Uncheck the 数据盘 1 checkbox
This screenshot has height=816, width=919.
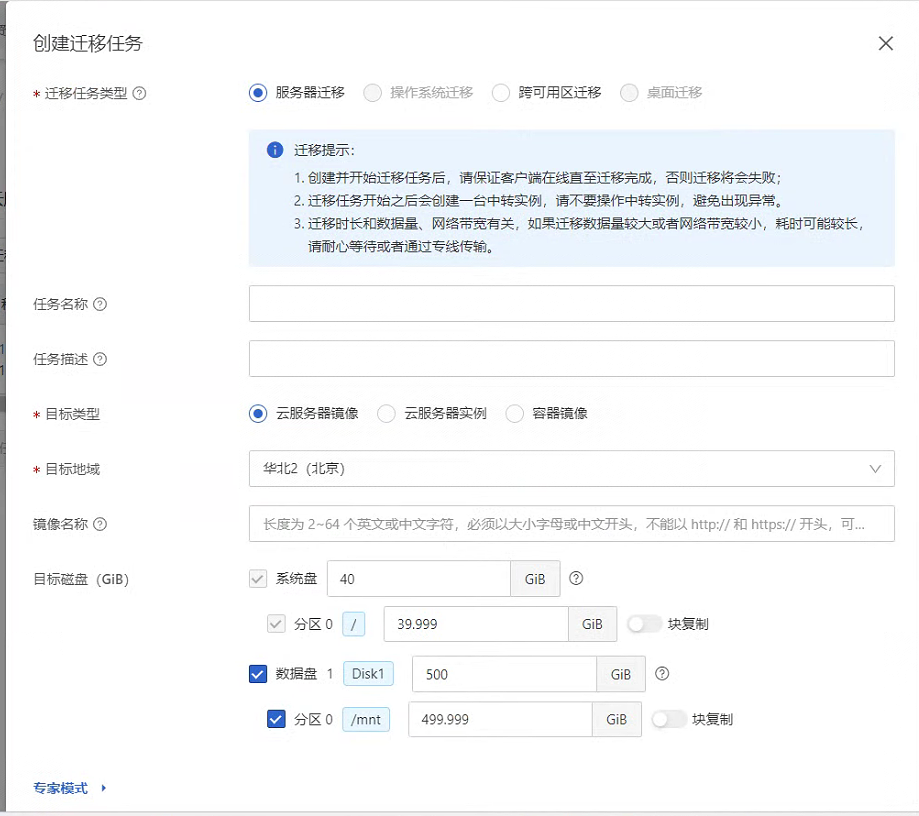pos(258,674)
